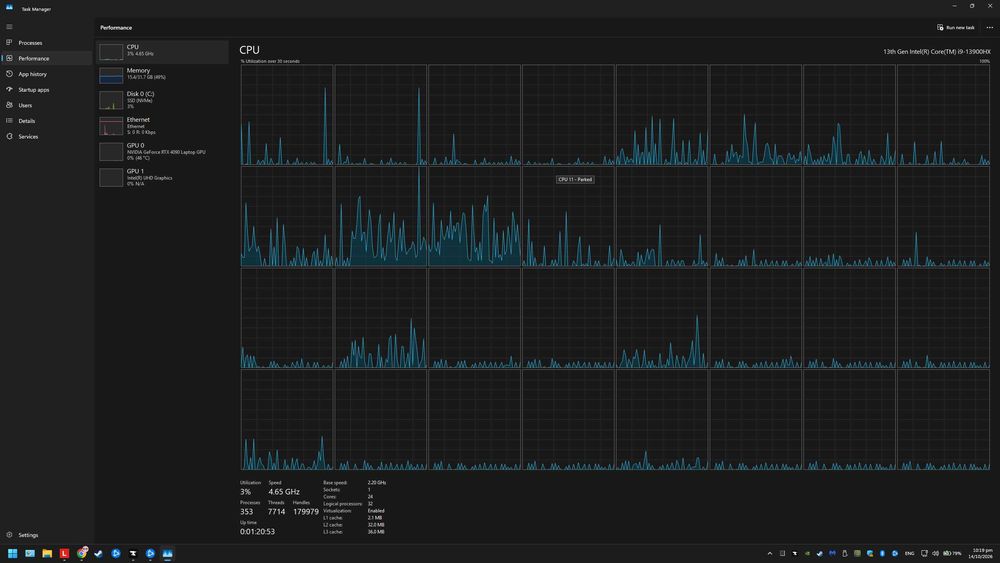Click the Processes count 353
The height and width of the screenshot is (563, 1000).
tap(247, 511)
